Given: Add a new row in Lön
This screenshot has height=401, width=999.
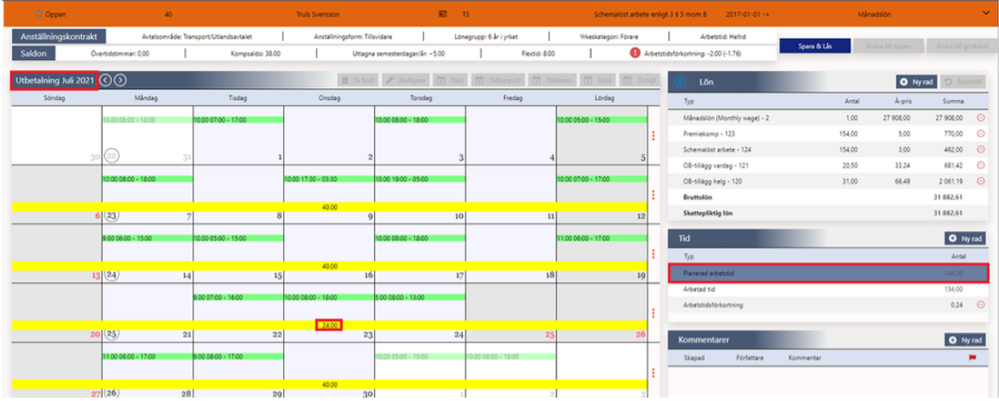Looking at the screenshot, I should pos(916,82).
